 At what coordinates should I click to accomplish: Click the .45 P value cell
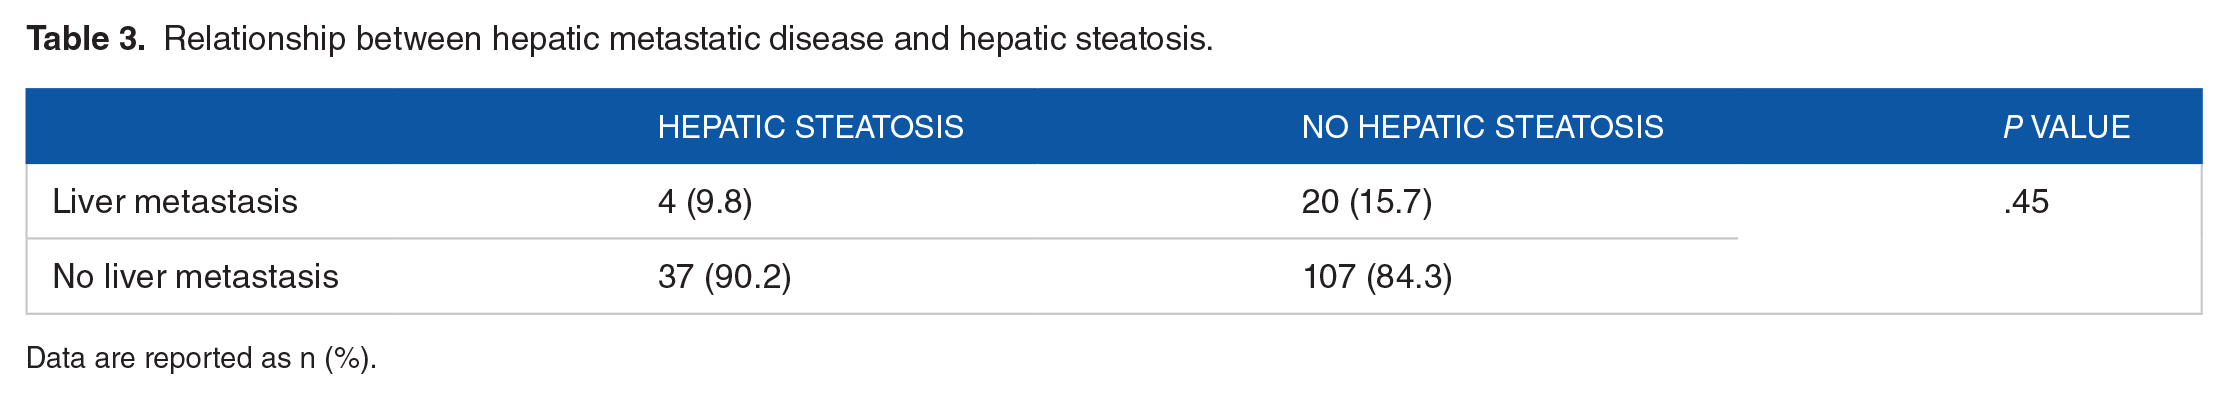tap(2026, 202)
